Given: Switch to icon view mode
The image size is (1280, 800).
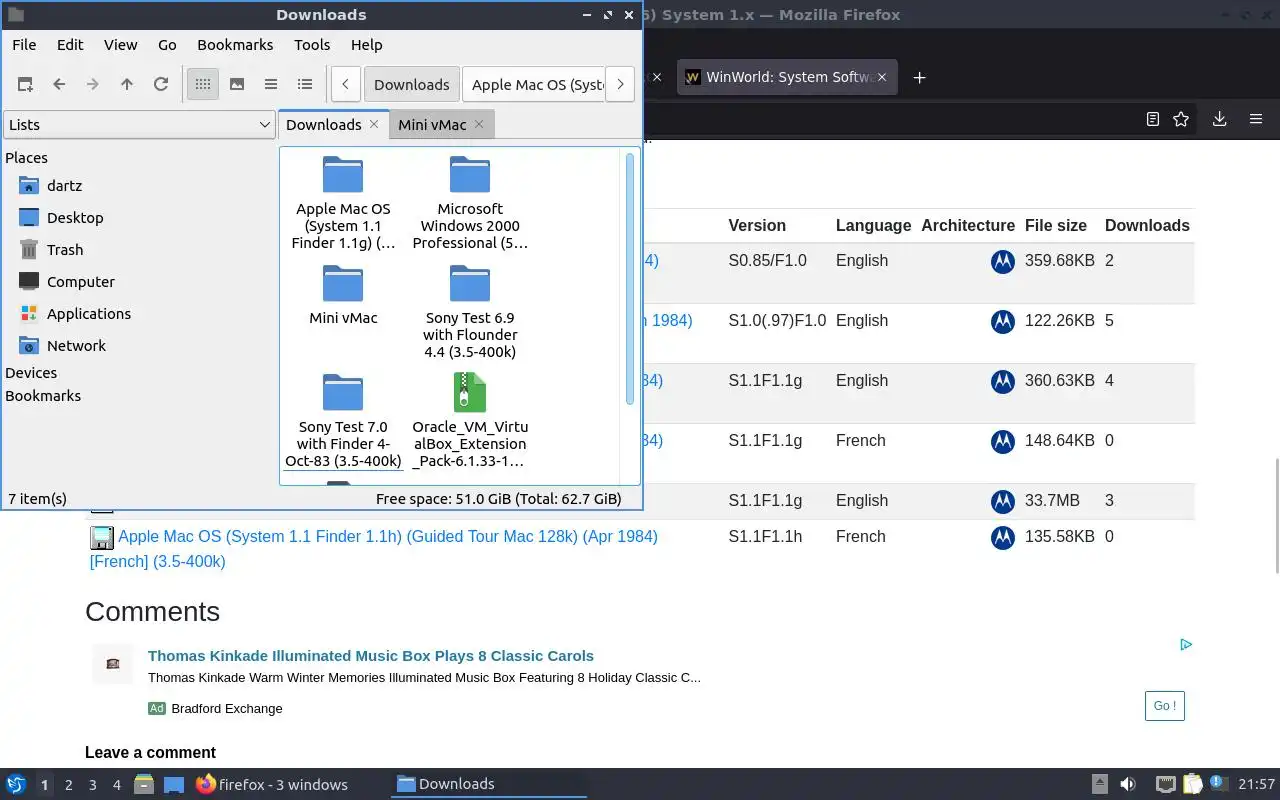Looking at the screenshot, I should click(203, 85).
